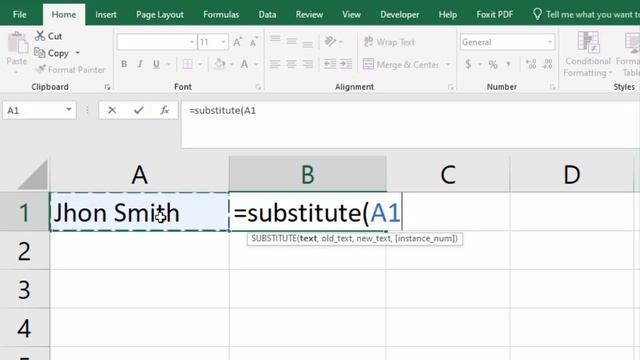
Task: Open the Name Box dropdown arrow
Action: click(69, 110)
